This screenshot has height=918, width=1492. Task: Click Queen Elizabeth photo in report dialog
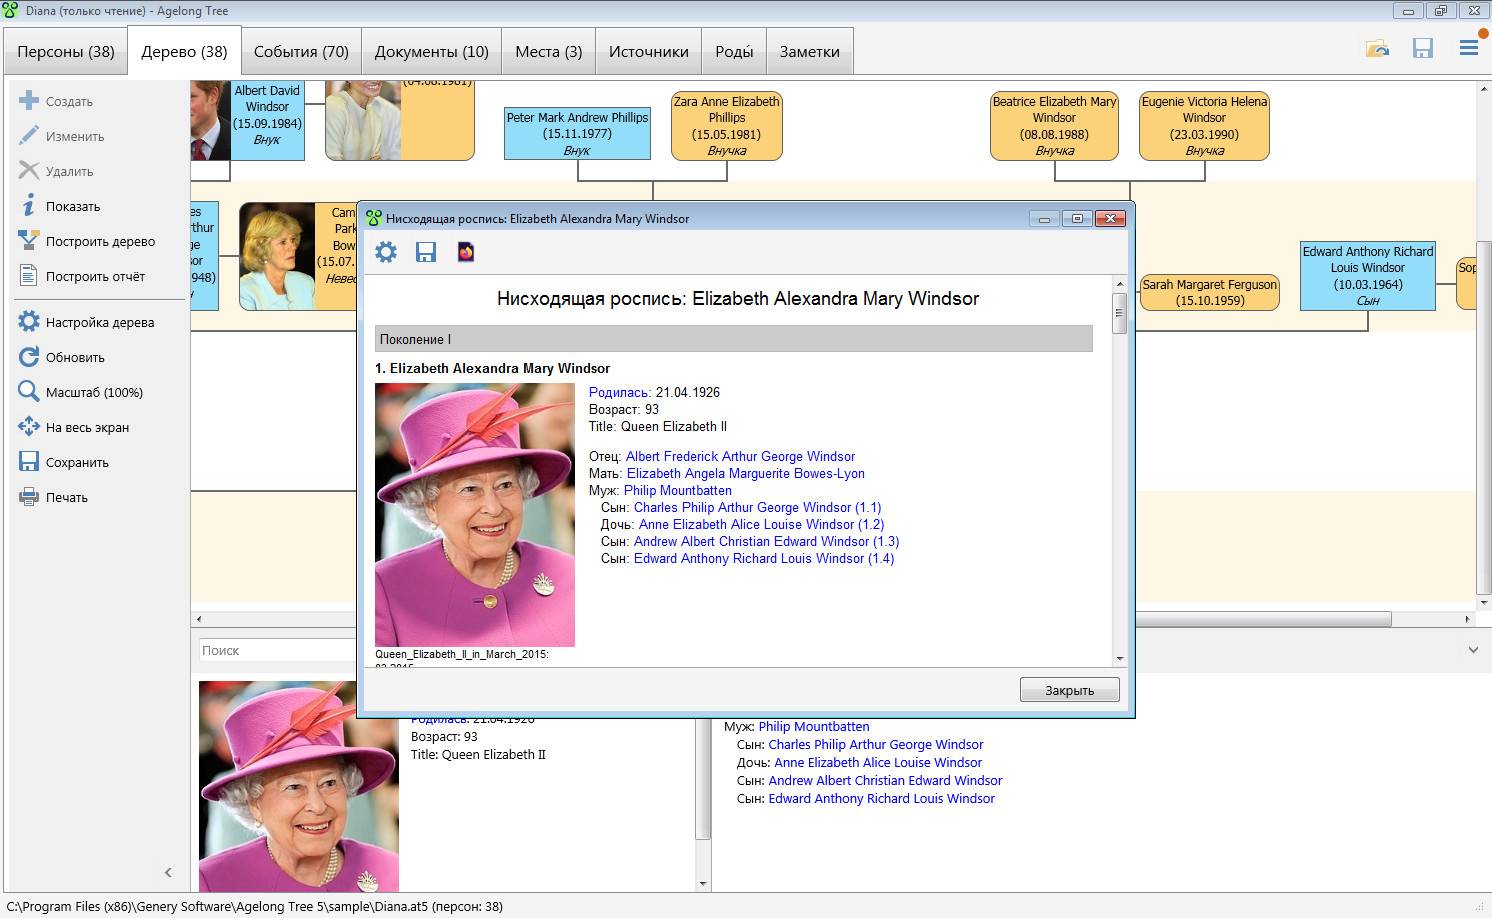(475, 514)
